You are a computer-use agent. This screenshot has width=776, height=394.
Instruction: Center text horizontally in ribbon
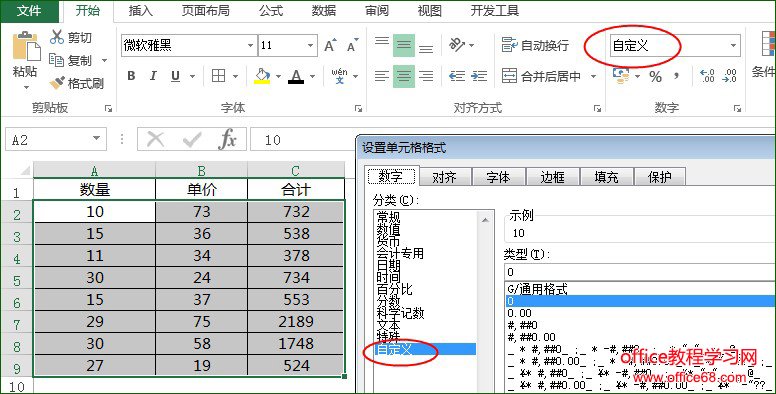pyautogui.click(x=404, y=76)
